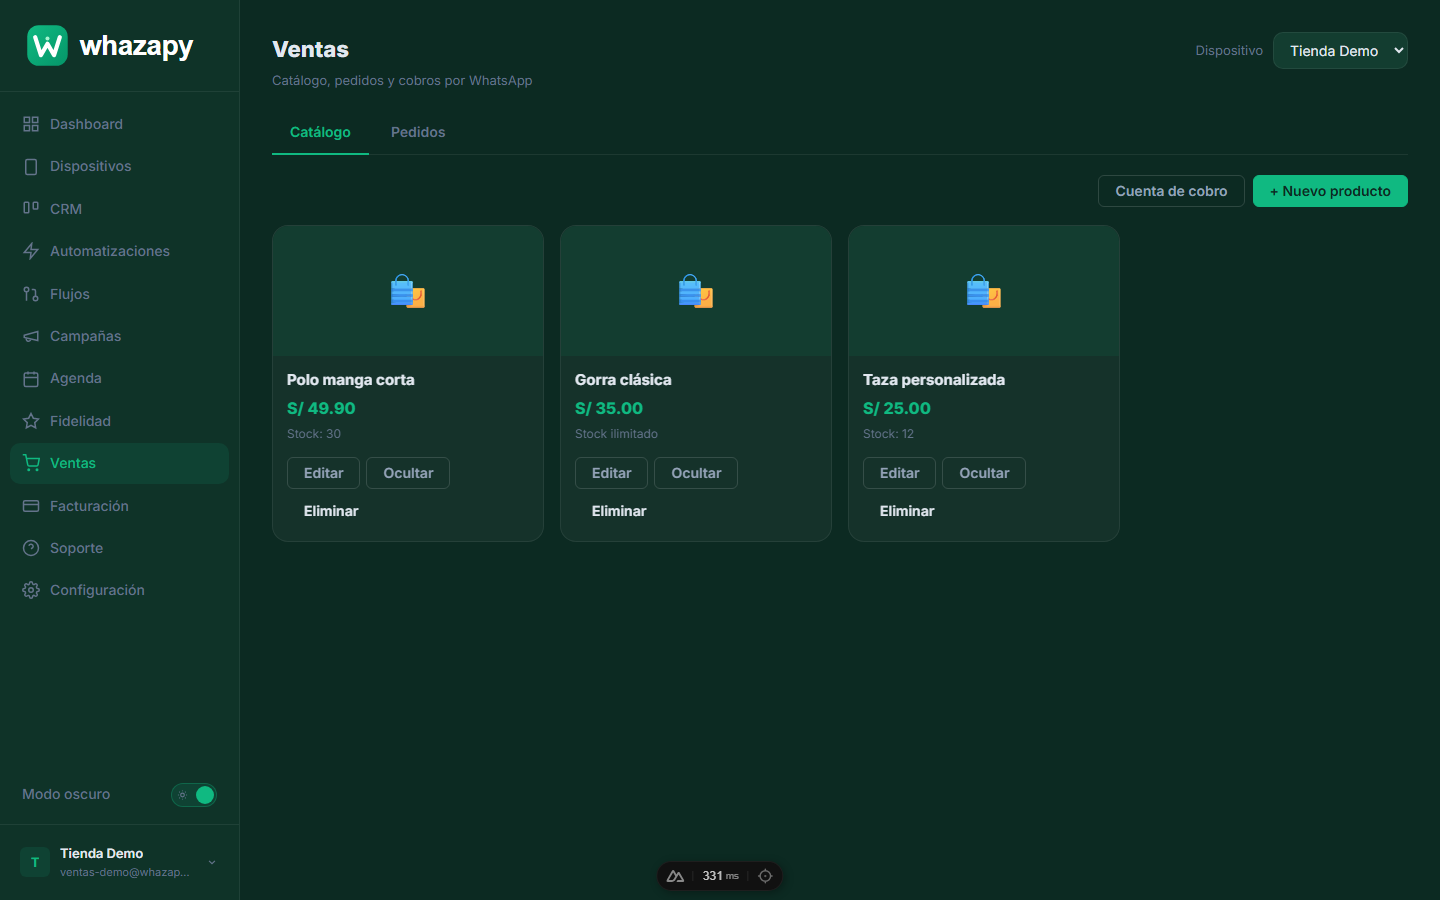Click the ventas-demo email text
This screenshot has height=900, width=1440.
point(124,872)
